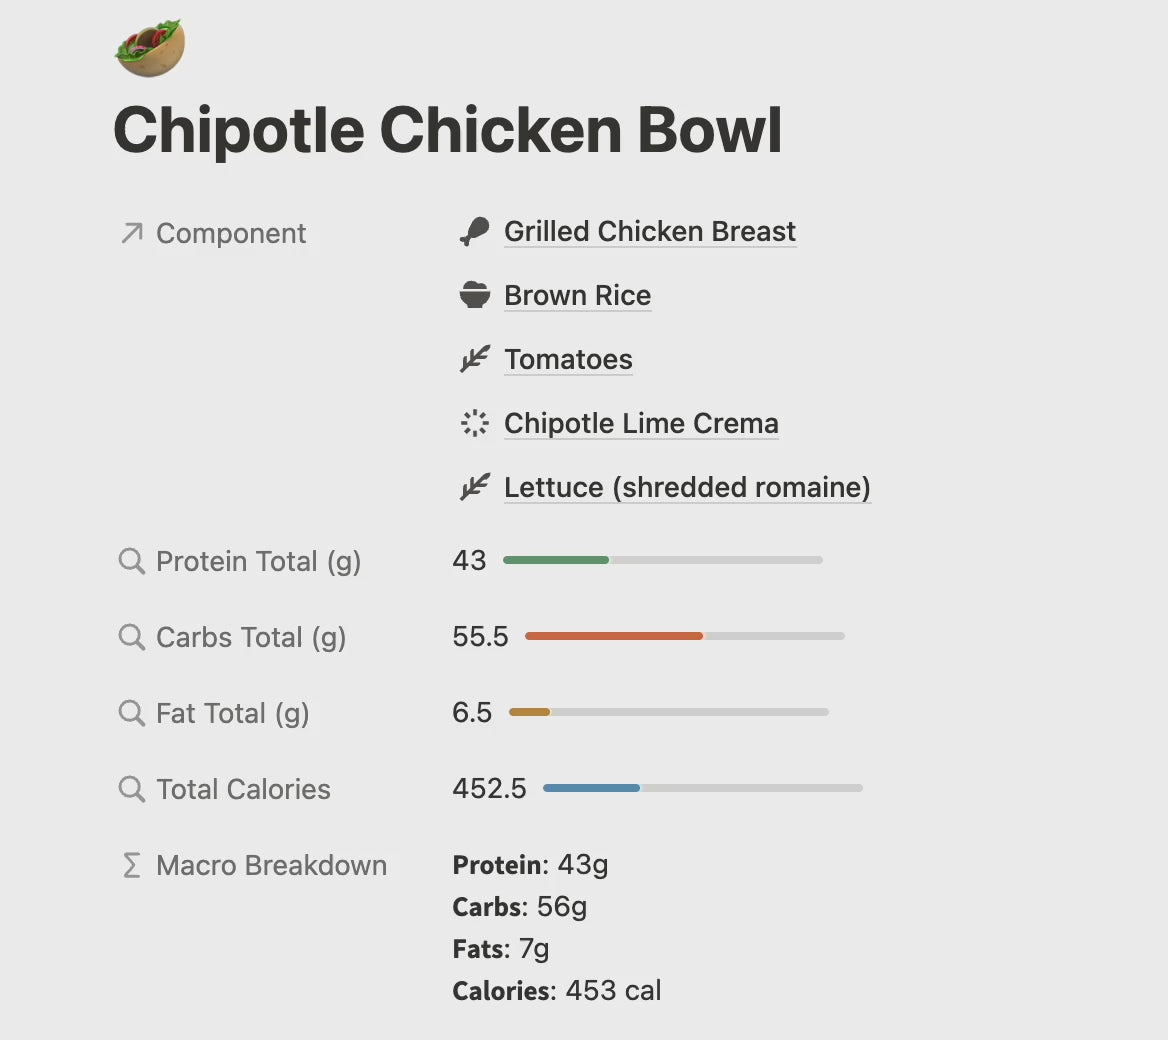The image size is (1168, 1040).
Task: Open Lettuce (shredded romaine) relation page
Action: pos(687,488)
